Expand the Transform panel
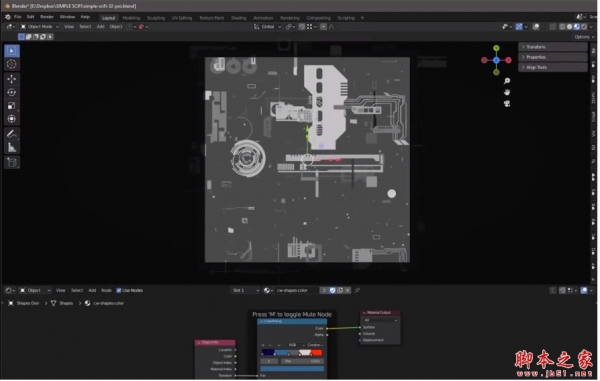600x381 pixels. pyautogui.click(x=553, y=47)
